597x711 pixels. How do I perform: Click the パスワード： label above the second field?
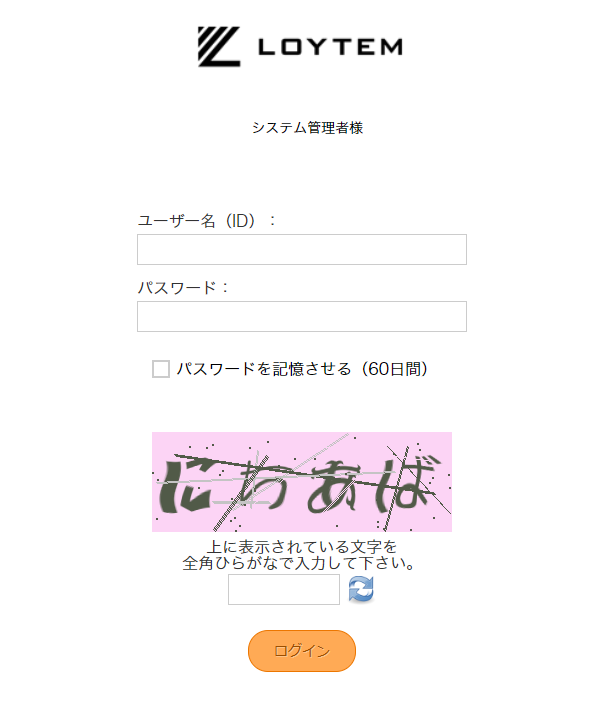[184, 287]
